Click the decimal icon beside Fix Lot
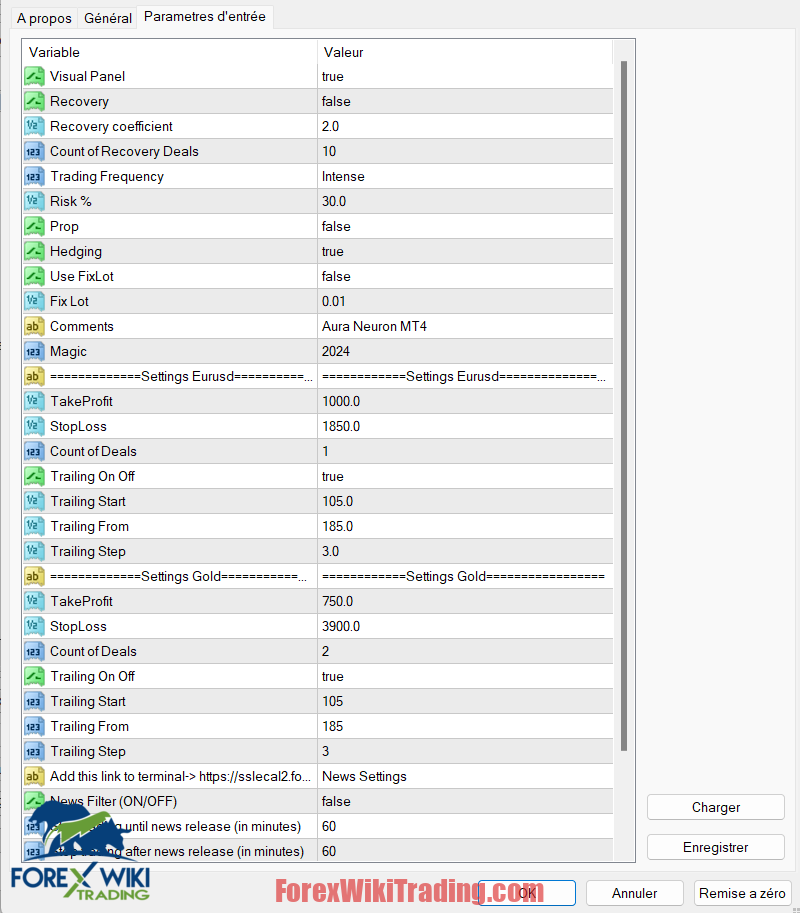This screenshot has height=913, width=800. tap(34, 301)
